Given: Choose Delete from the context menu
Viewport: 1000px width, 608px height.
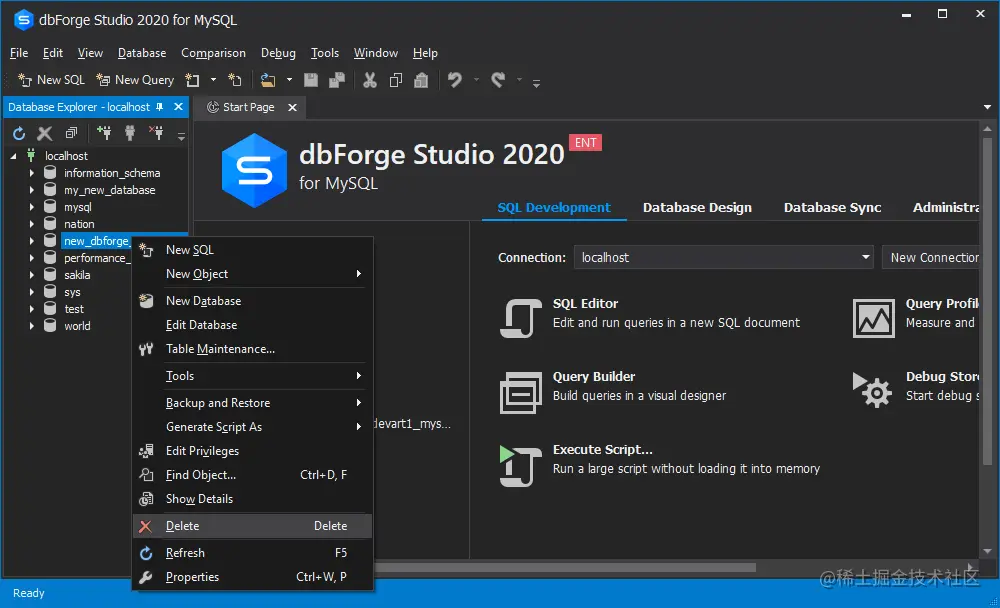Looking at the screenshot, I should tap(182, 525).
